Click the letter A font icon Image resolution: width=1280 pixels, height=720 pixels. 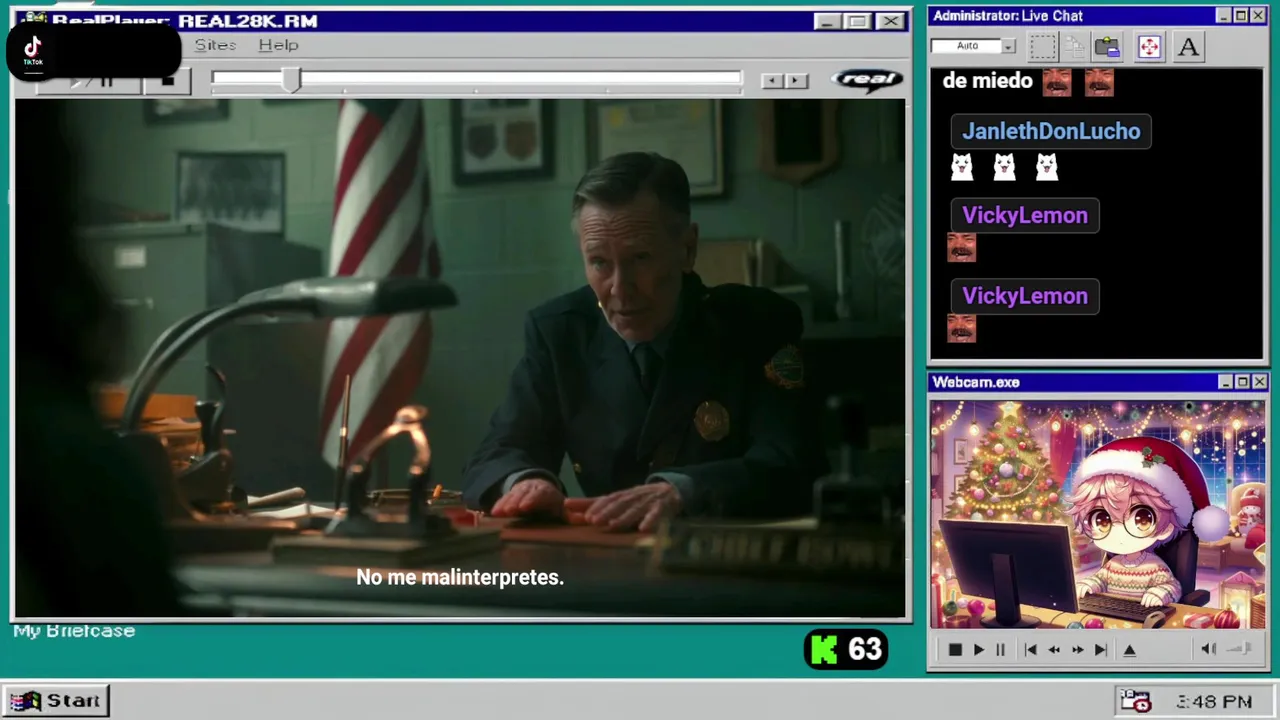[x=1188, y=46]
